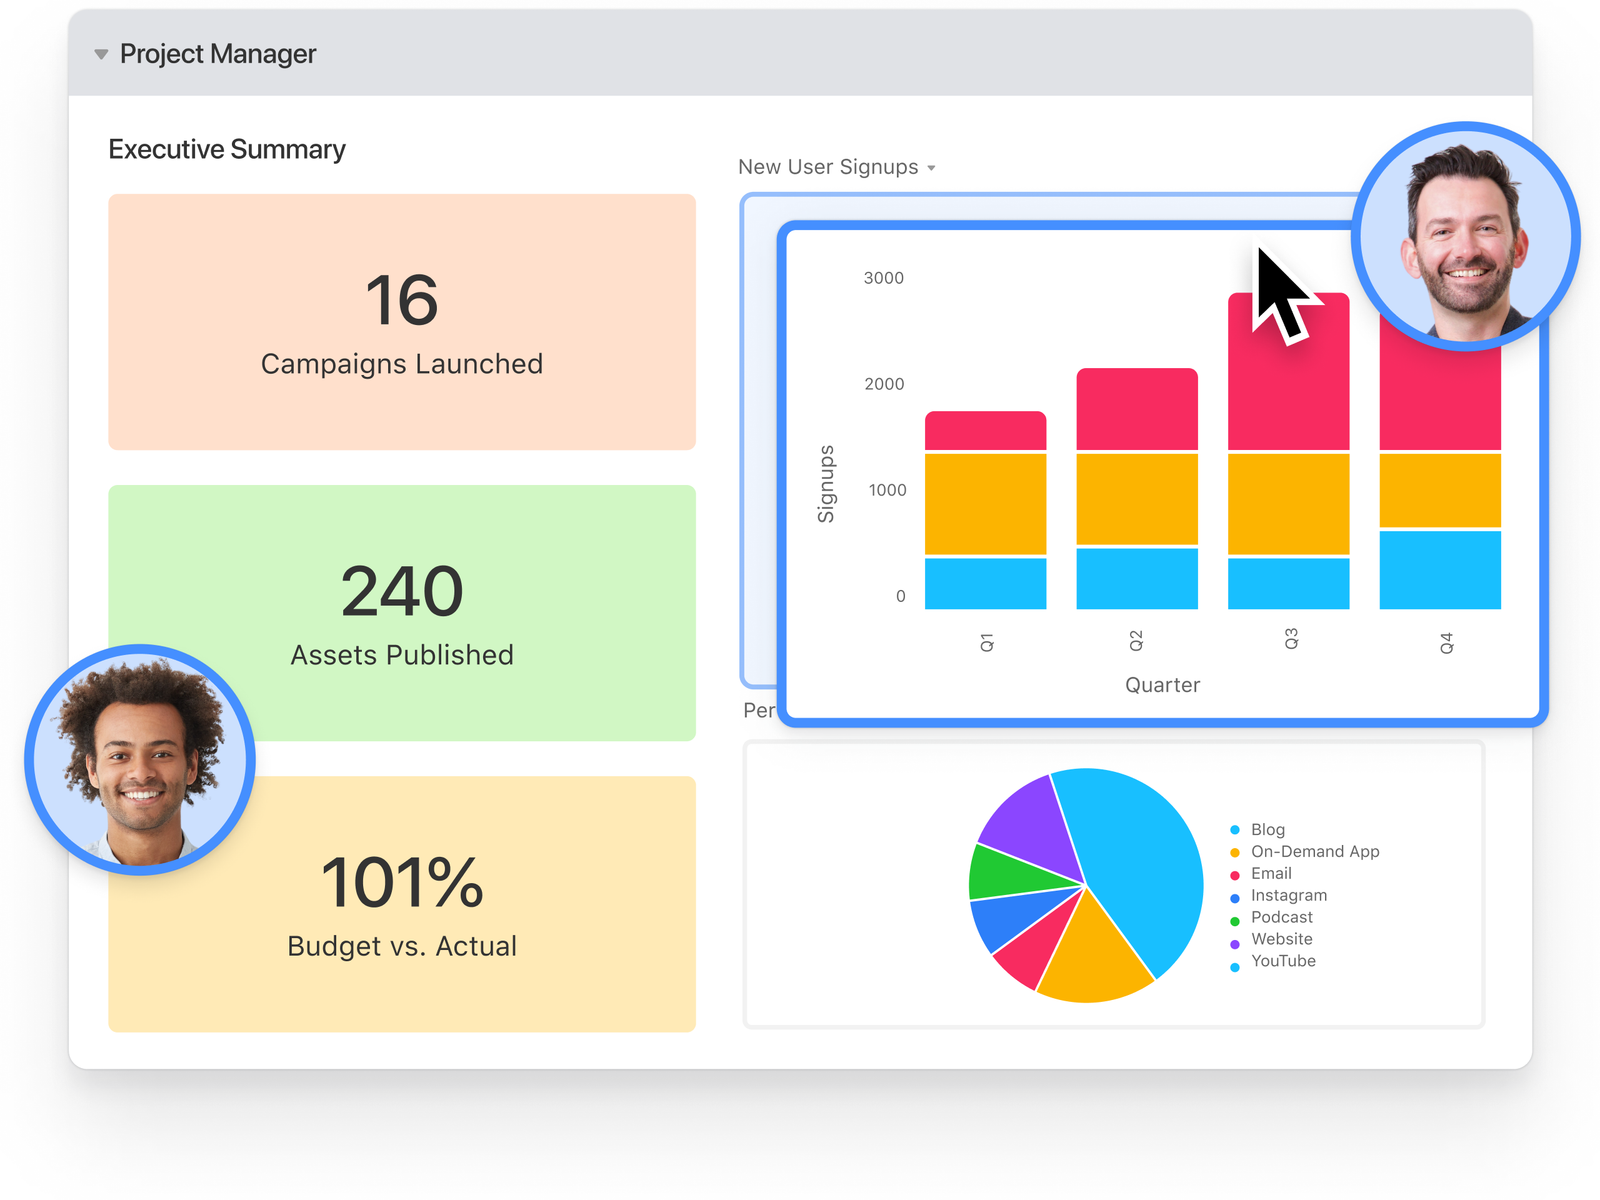
Task: Click the Quarter axis title
Action: click(x=1162, y=685)
